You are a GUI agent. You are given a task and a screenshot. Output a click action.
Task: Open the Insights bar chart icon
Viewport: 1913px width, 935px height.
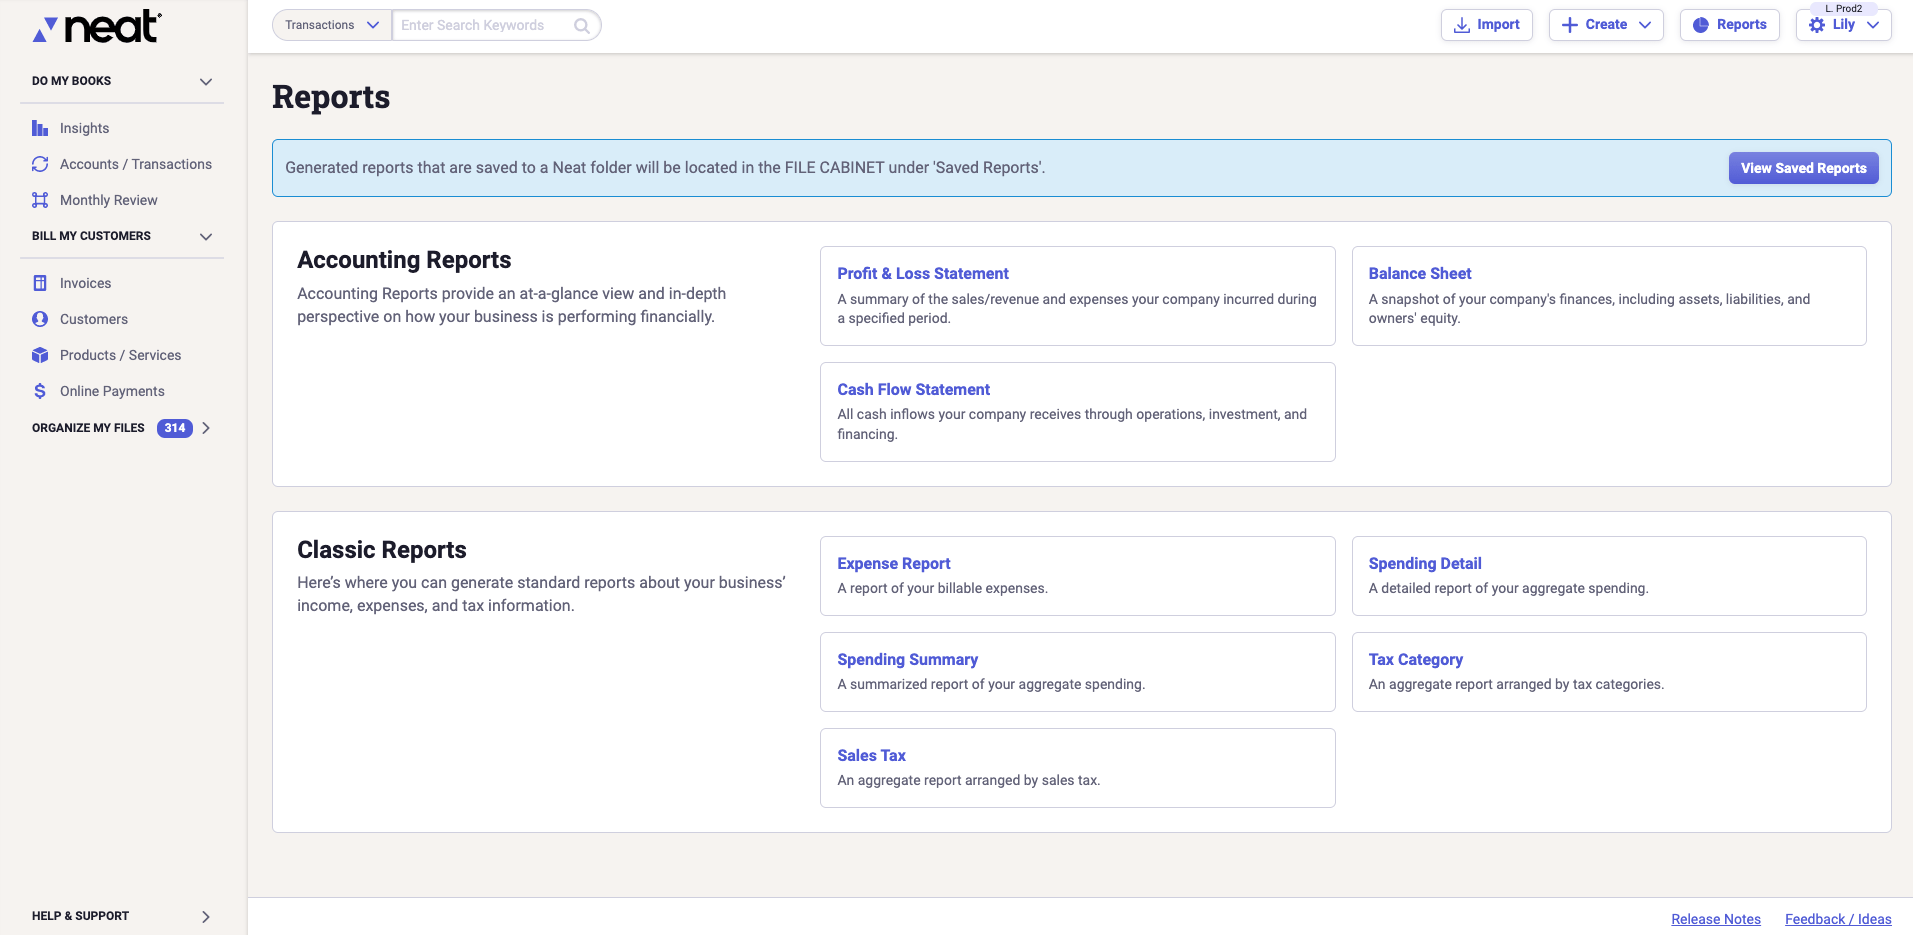pyautogui.click(x=39, y=128)
